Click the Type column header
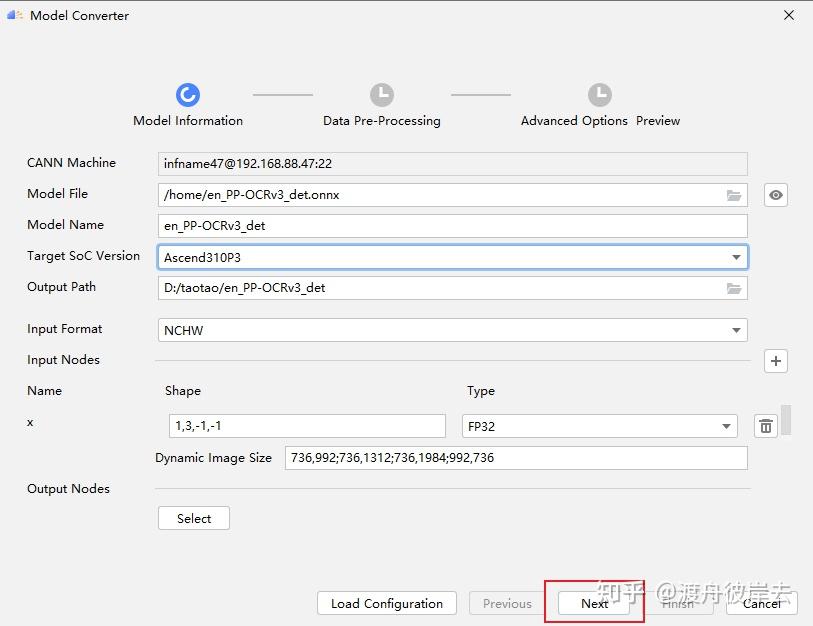This screenshot has width=813, height=626. [x=481, y=391]
